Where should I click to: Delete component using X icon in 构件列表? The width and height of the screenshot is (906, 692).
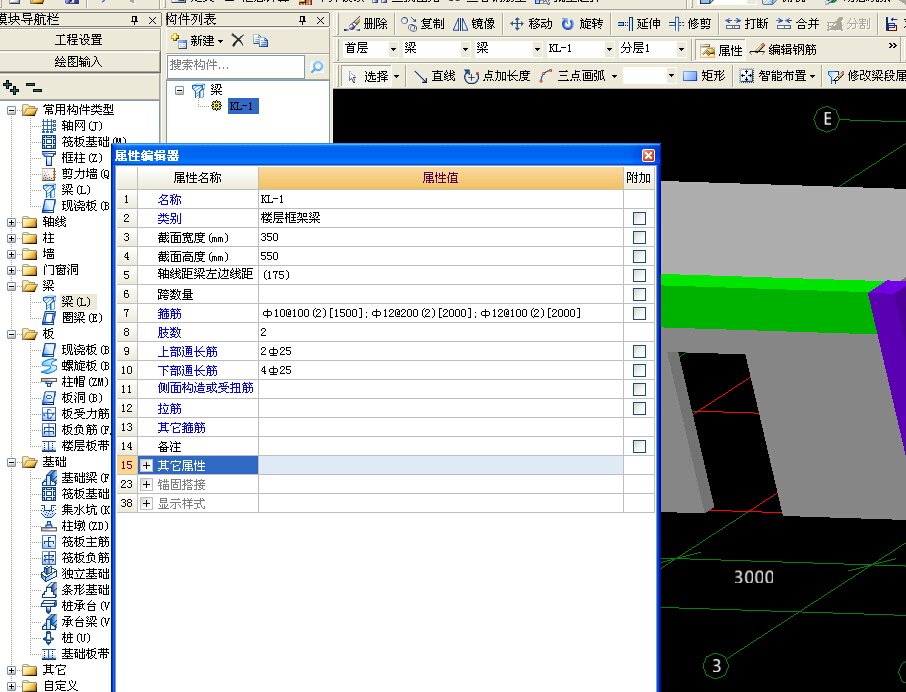pyautogui.click(x=237, y=40)
